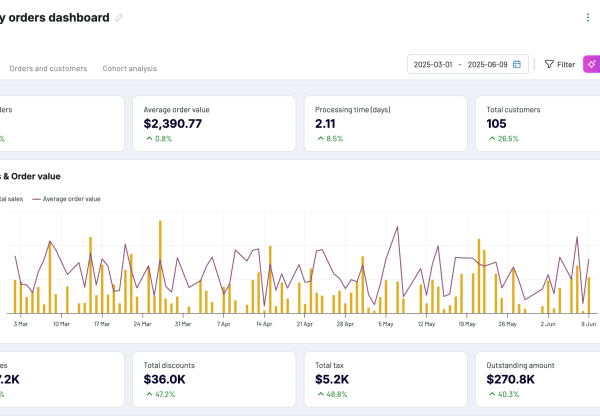Click the tall yellow bar near 24 Mar

(x=160, y=268)
